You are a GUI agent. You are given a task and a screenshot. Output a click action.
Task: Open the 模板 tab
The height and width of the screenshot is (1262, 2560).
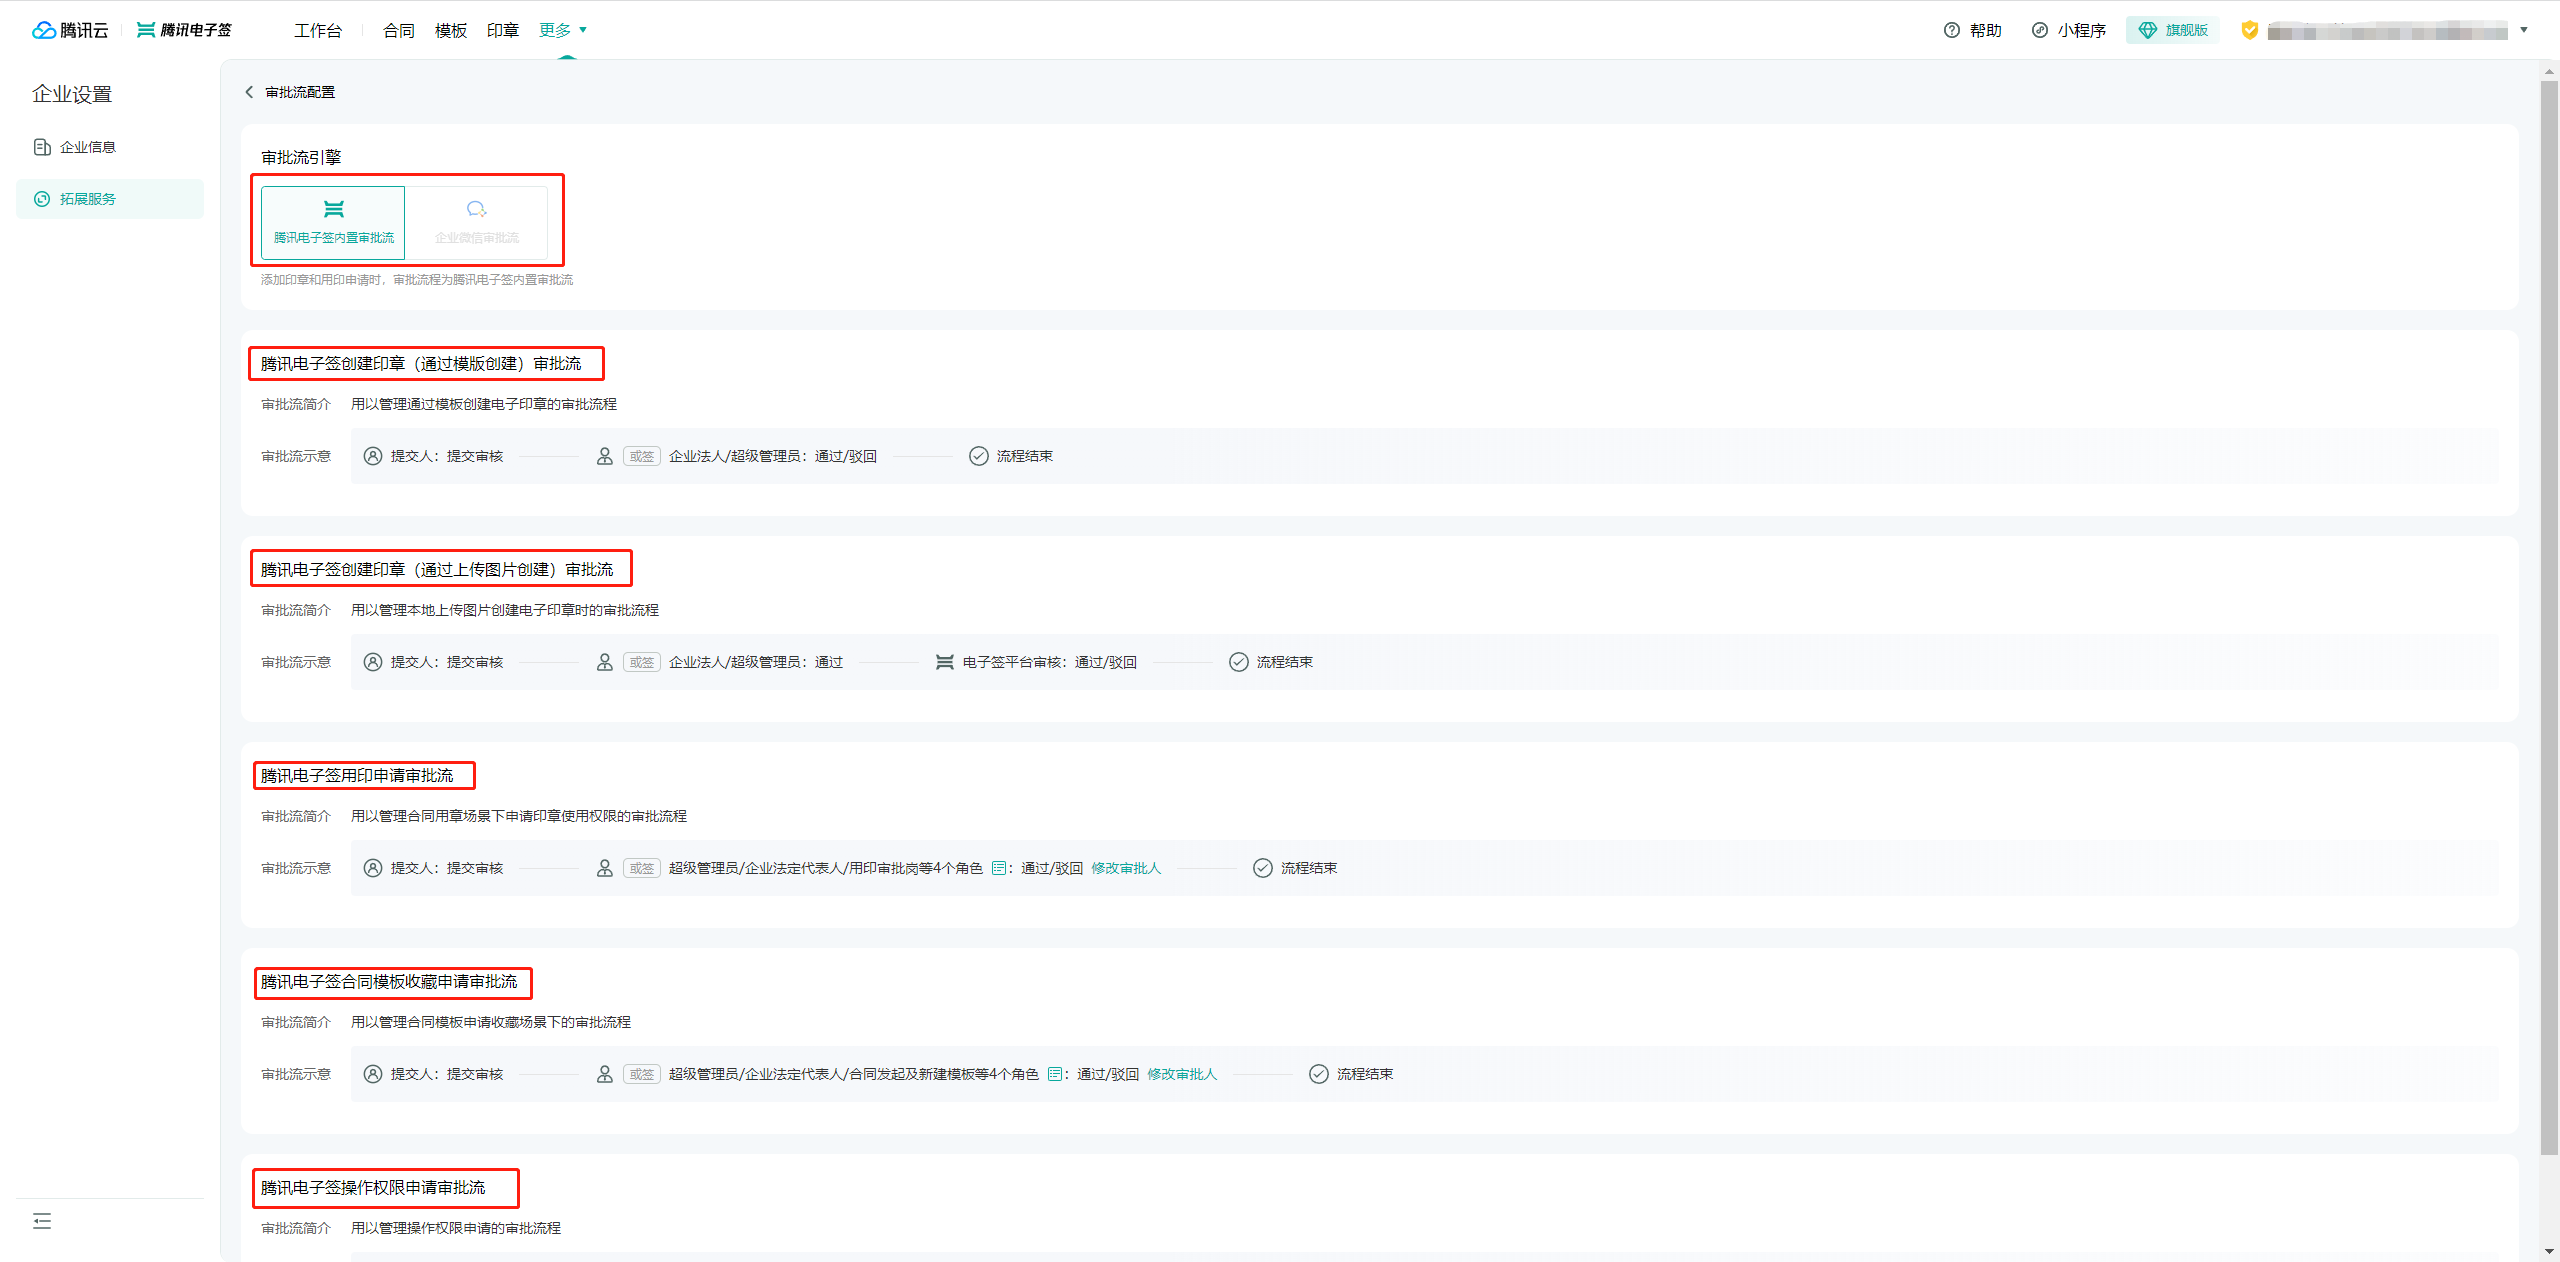(451, 31)
